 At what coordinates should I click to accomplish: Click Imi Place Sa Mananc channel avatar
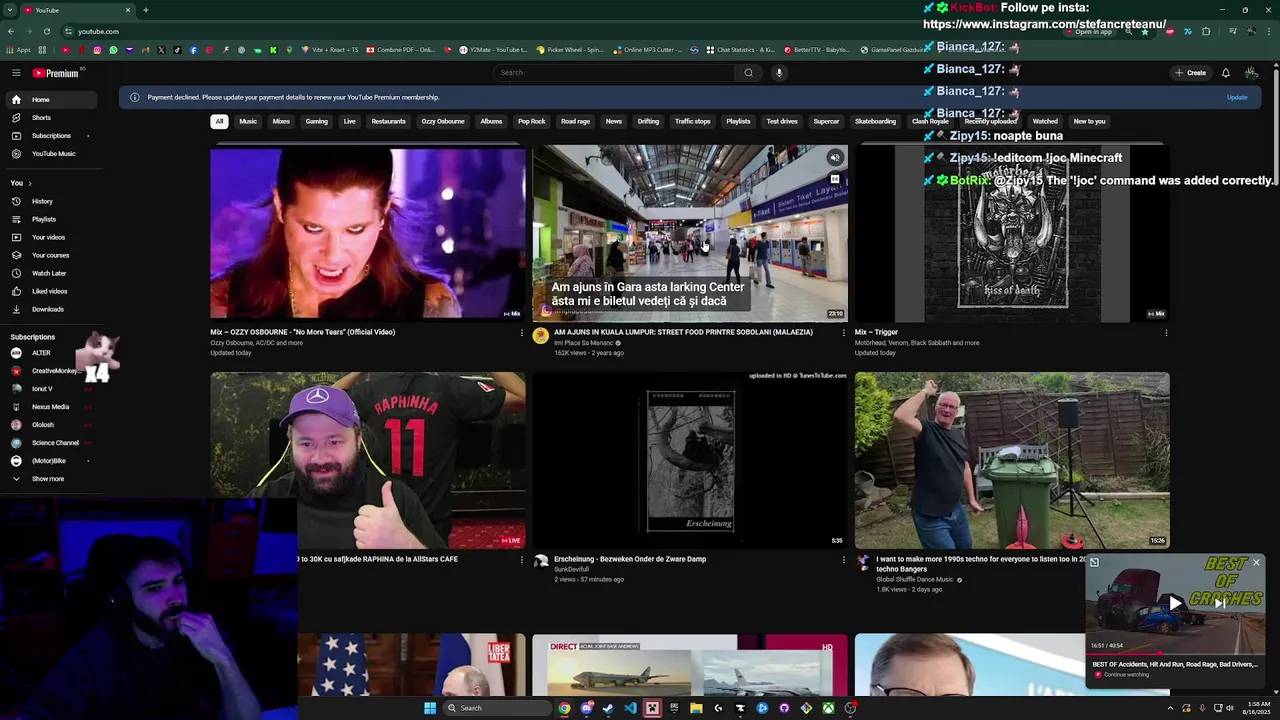coord(541,336)
